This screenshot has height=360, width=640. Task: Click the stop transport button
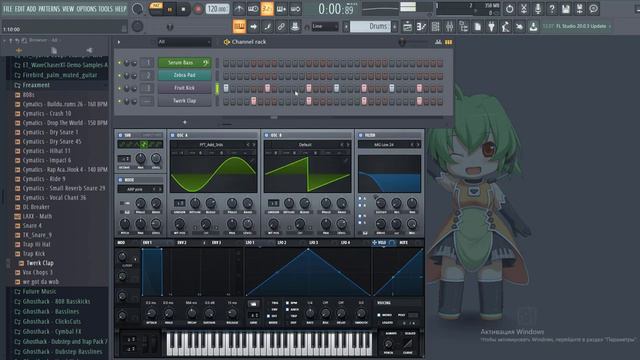tap(184, 9)
